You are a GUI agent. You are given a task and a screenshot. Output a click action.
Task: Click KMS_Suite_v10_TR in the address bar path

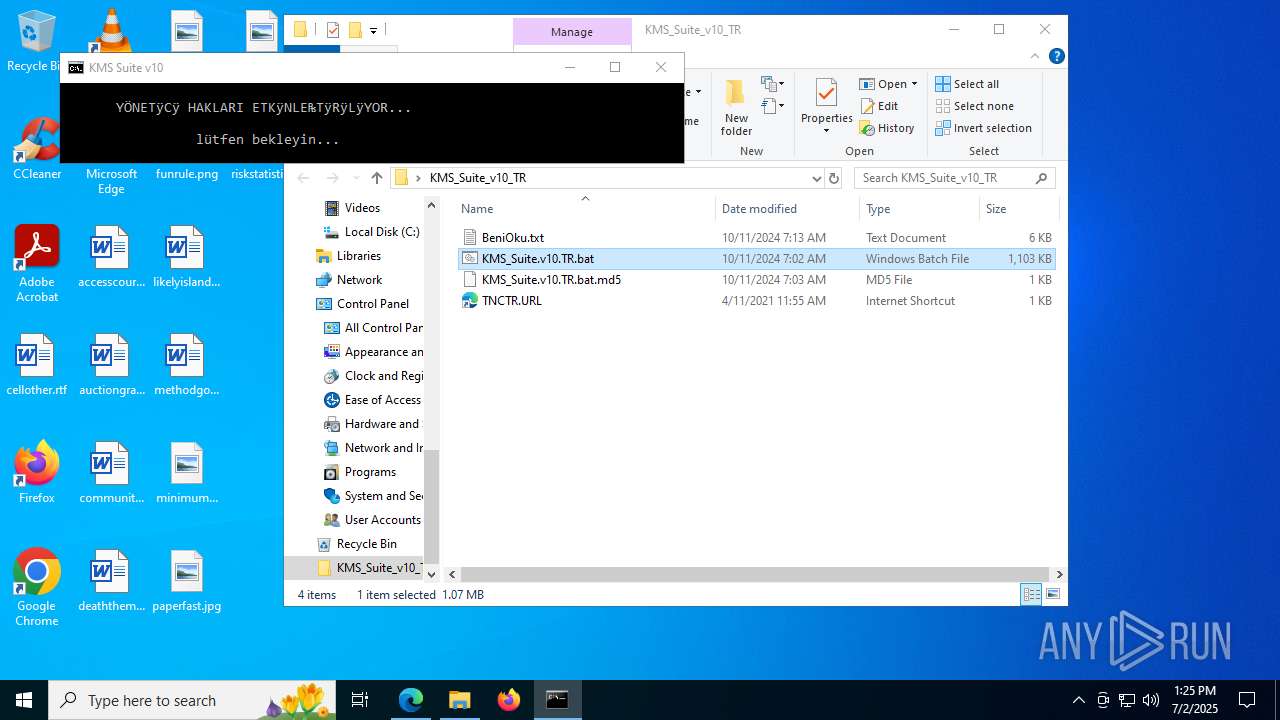coord(478,178)
